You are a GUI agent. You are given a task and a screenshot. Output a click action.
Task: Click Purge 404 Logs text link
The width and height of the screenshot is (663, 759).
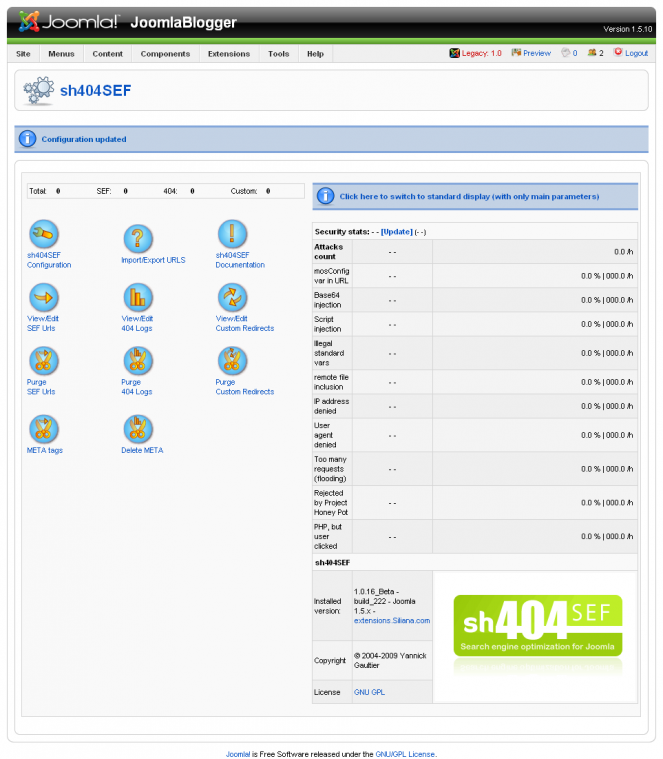[137, 387]
